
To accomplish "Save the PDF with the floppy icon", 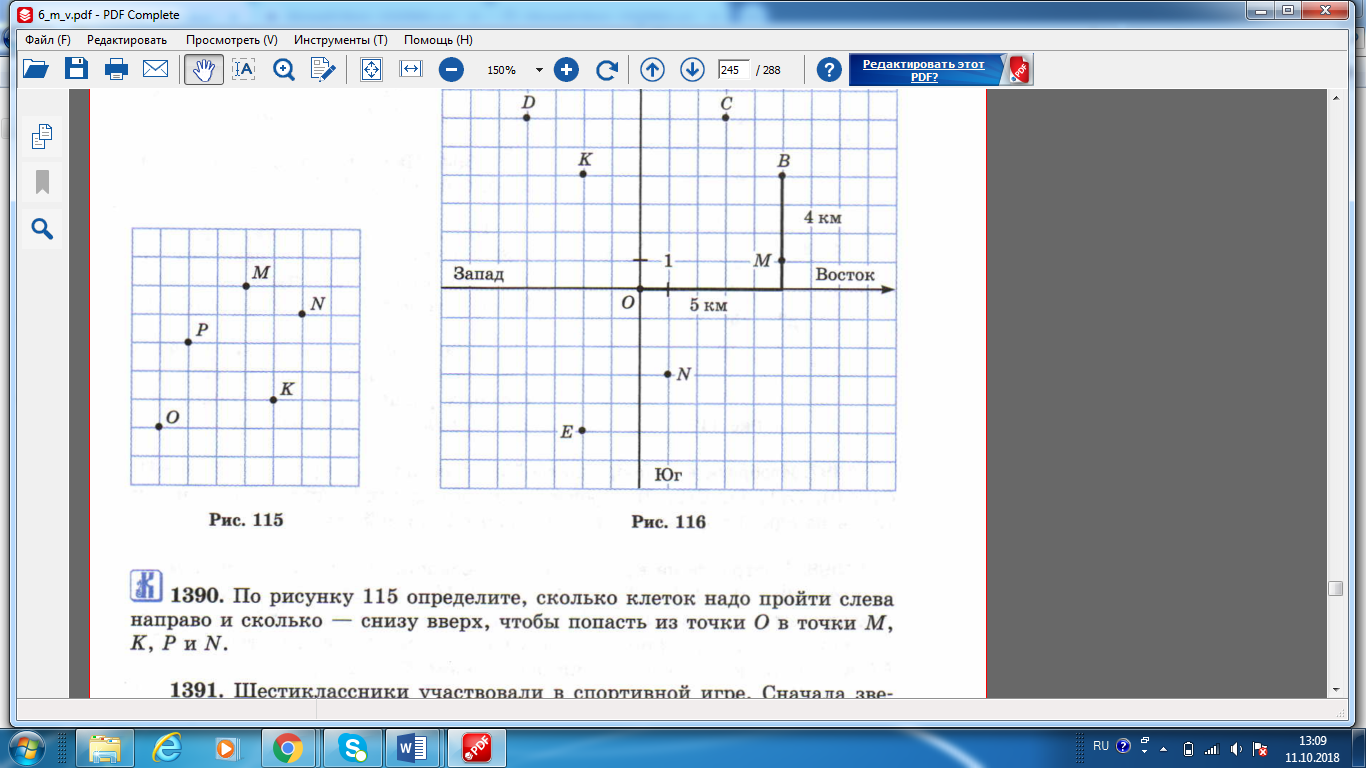I will tap(76, 69).
